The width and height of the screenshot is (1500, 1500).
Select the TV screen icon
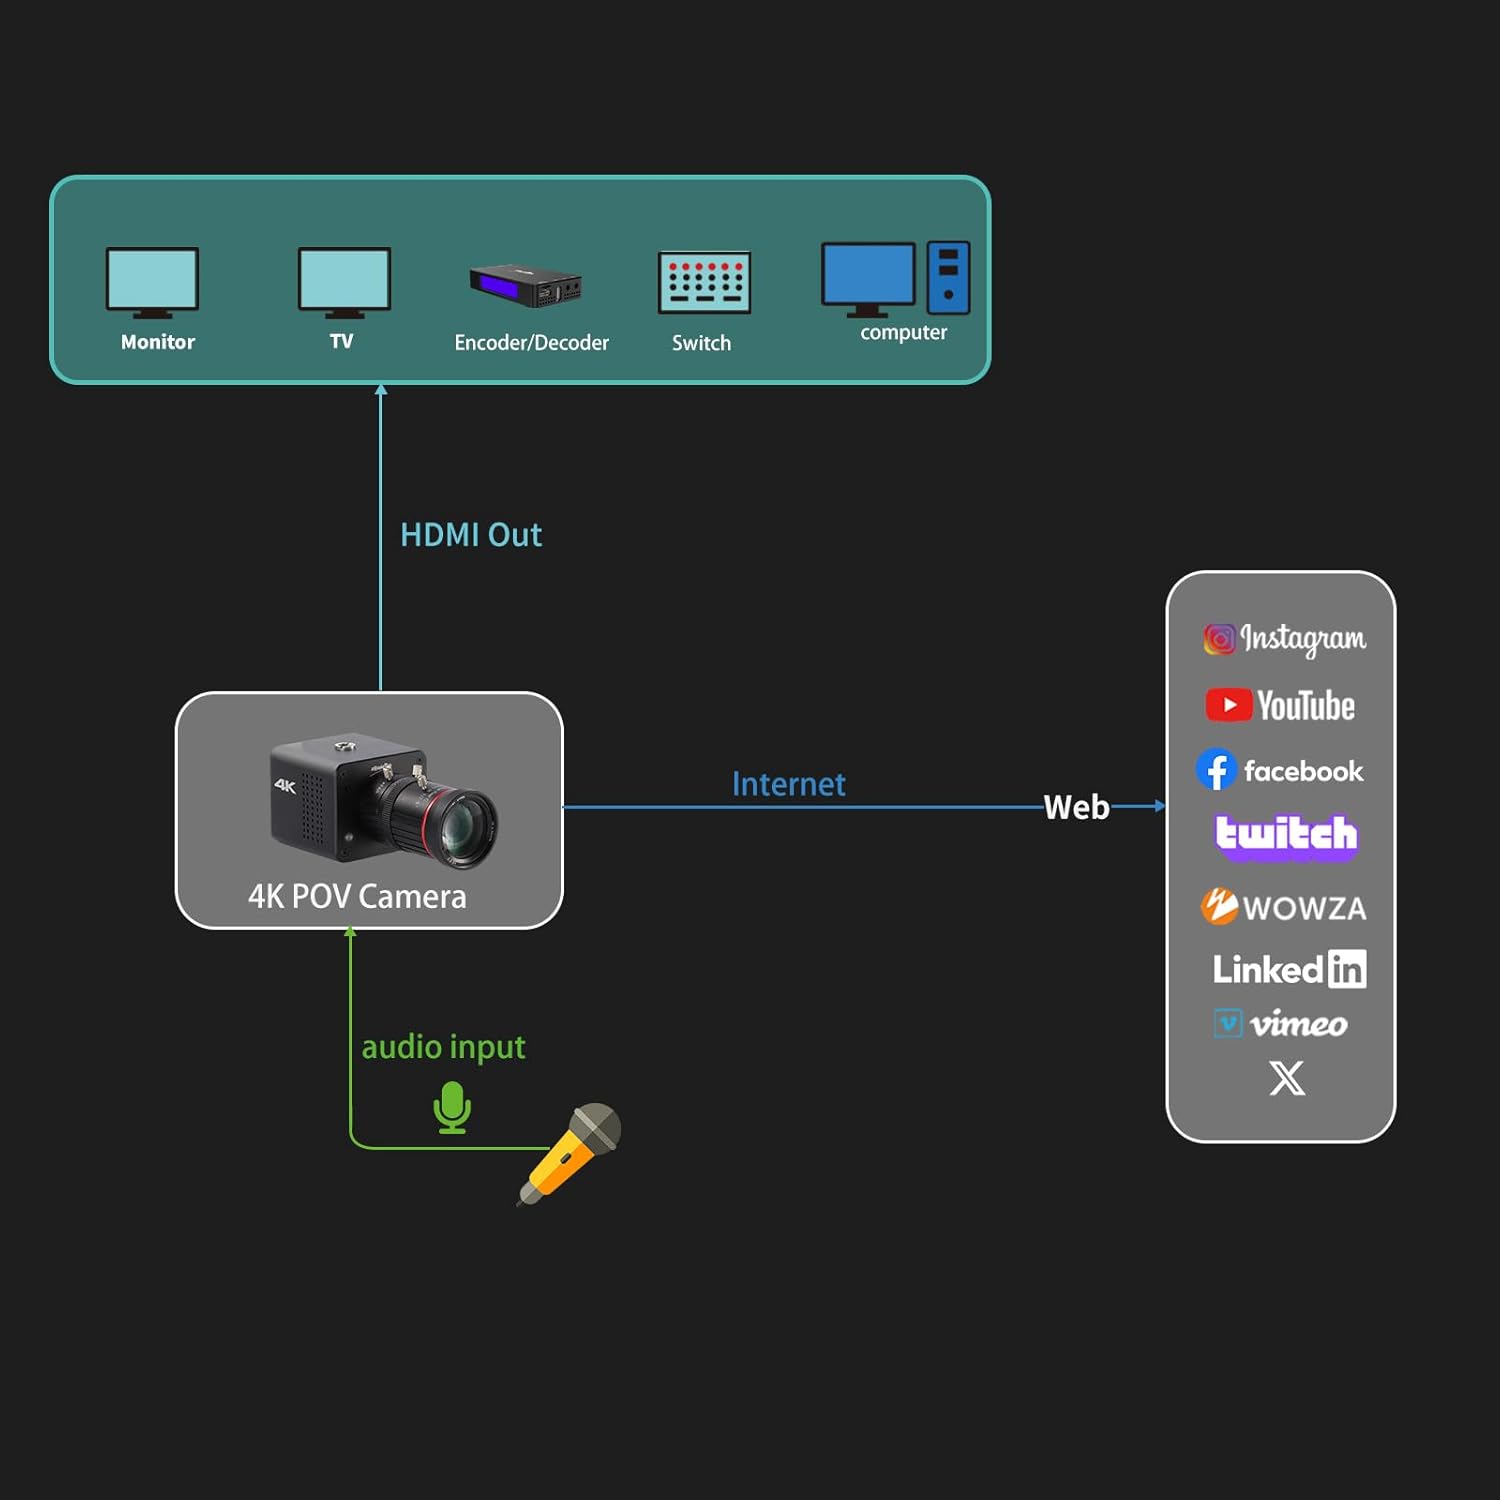click(x=344, y=282)
